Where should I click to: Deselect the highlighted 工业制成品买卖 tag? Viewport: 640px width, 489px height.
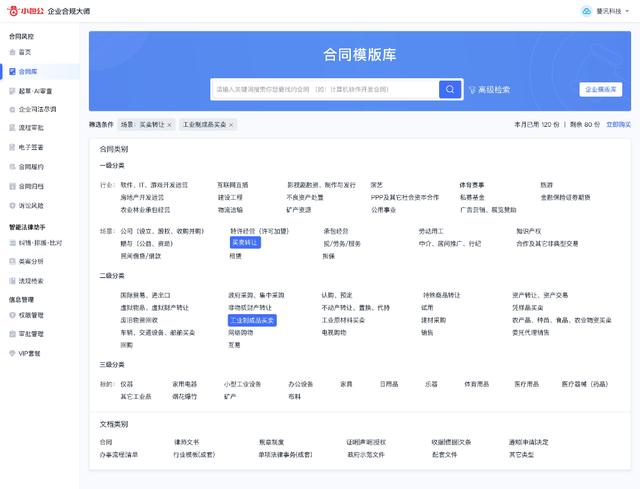coord(252,320)
